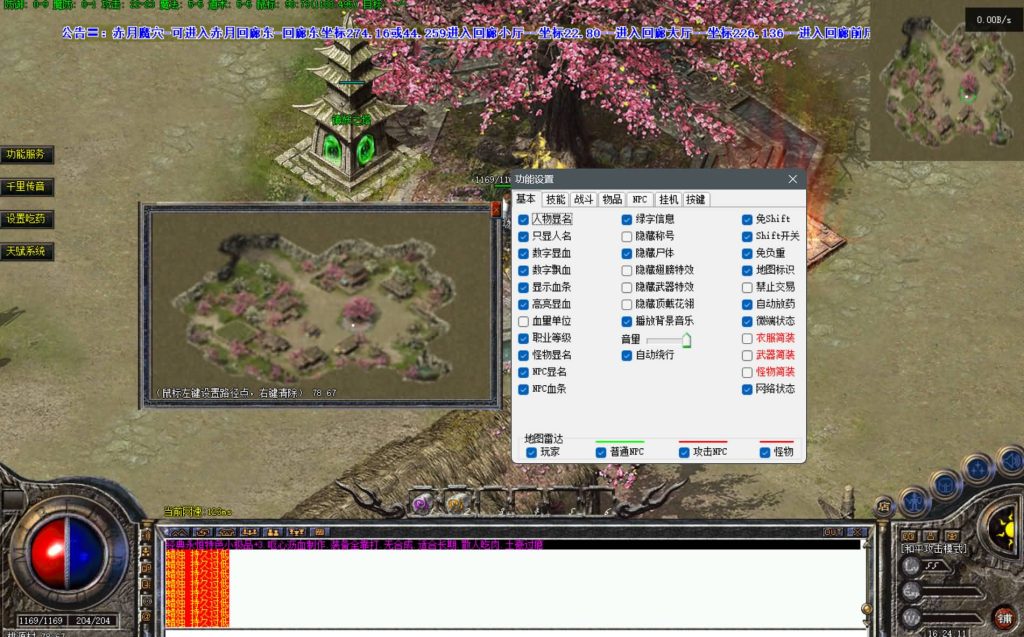
Task: Close the 功能设置 settings dialog
Action: click(x=793, y=179)
